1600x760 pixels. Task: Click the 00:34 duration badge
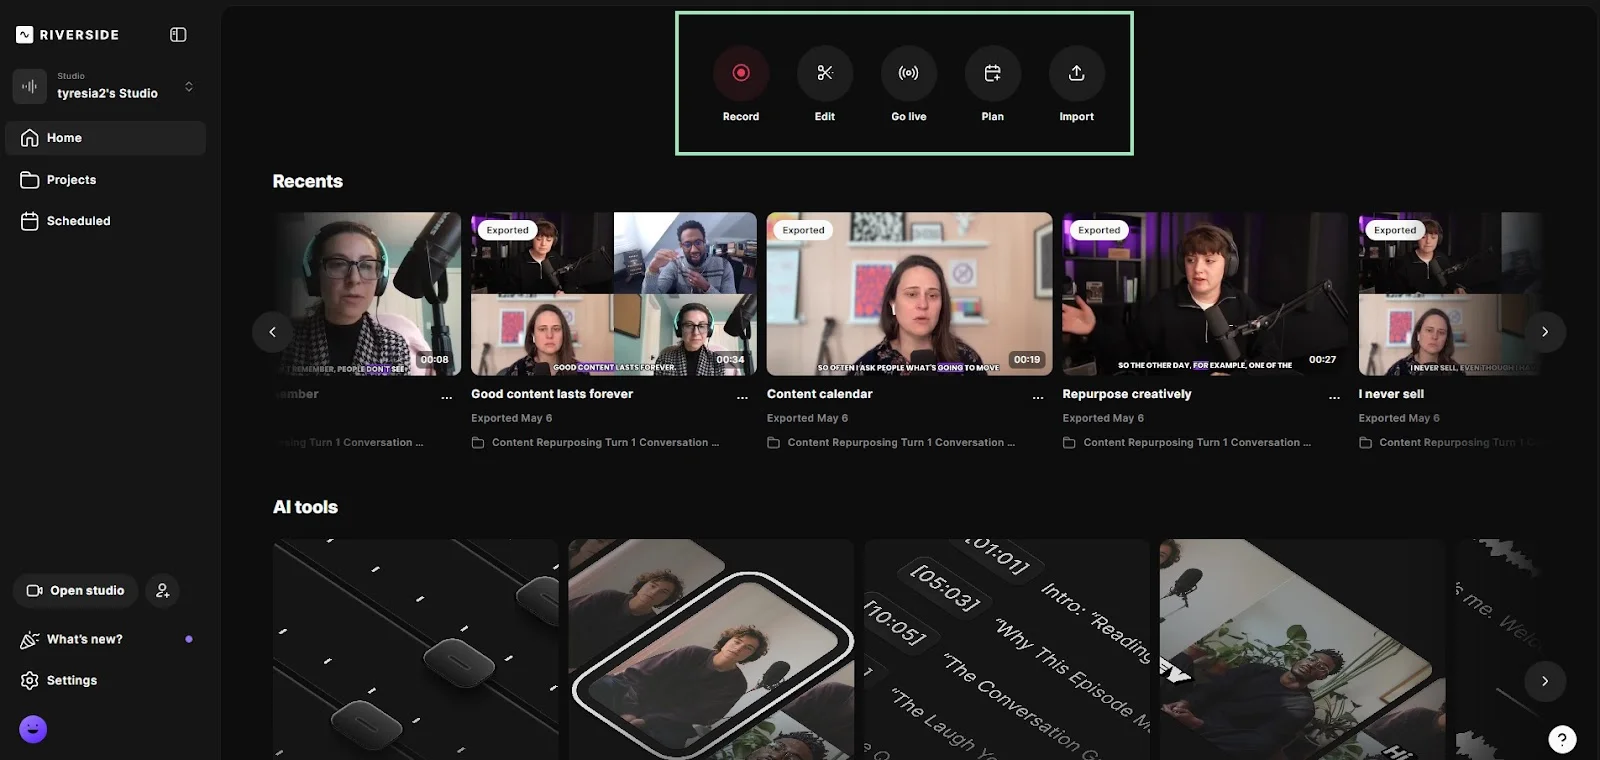click(730, 359)
